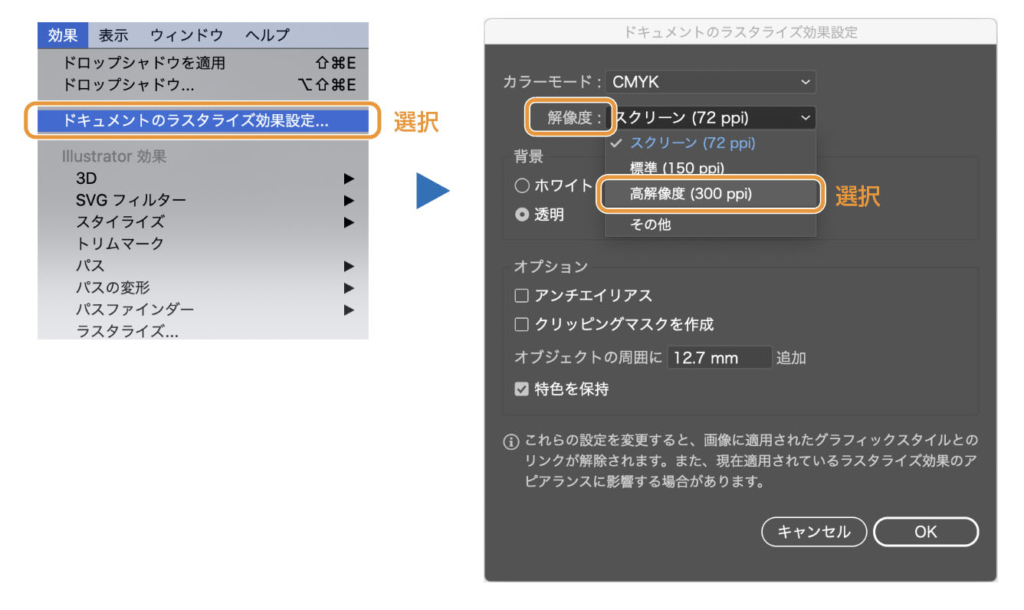The image size is (1024, 610).
Task: Open the ウィンドウ menu
Action: tap(187, 35)
